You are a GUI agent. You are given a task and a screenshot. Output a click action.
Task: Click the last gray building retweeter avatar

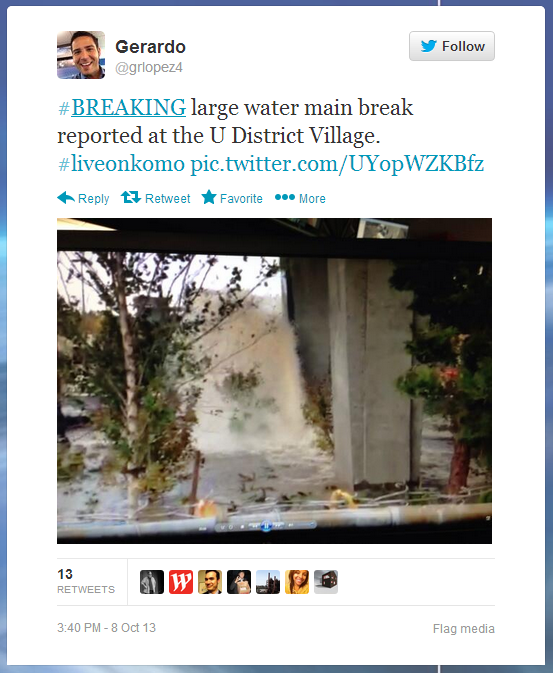[x=326, y=582]
